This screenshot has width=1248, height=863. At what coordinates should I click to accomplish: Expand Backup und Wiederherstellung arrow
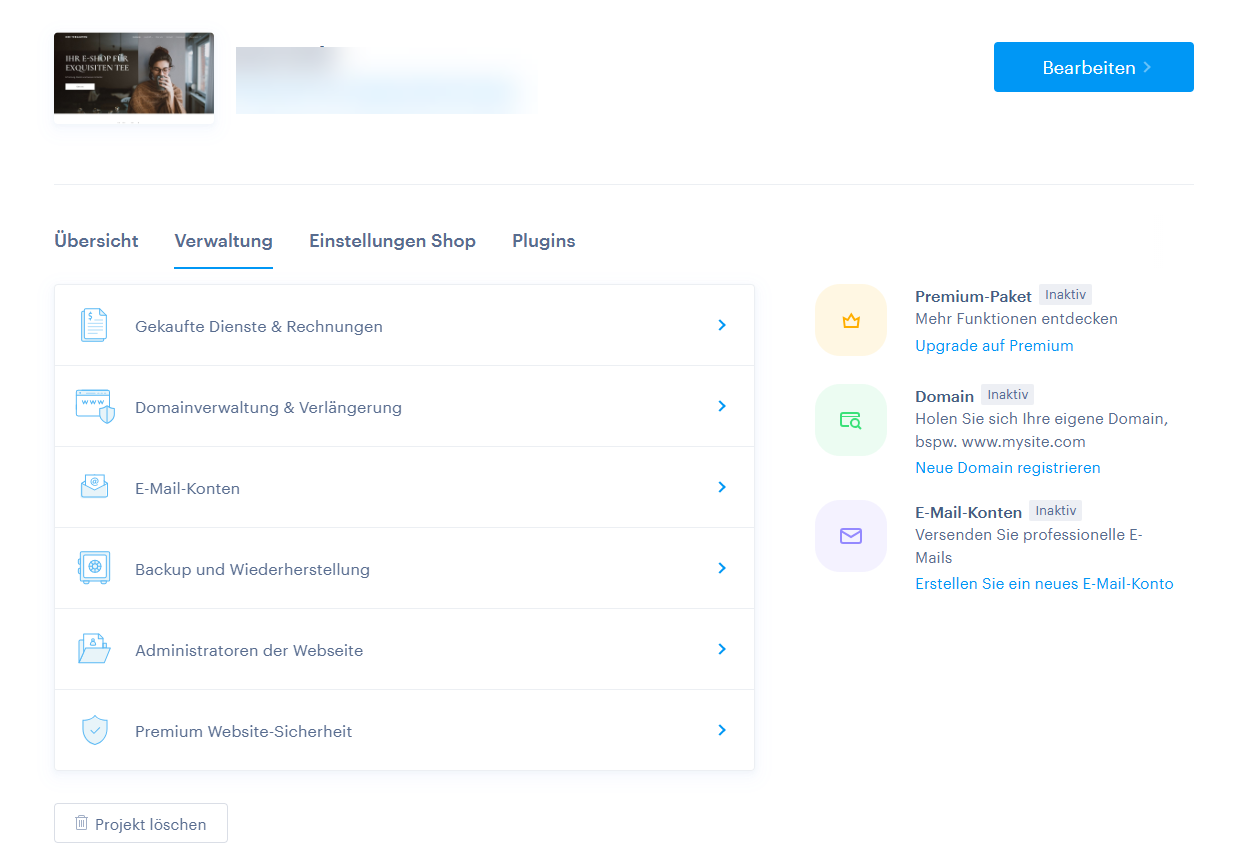point(721,568)
